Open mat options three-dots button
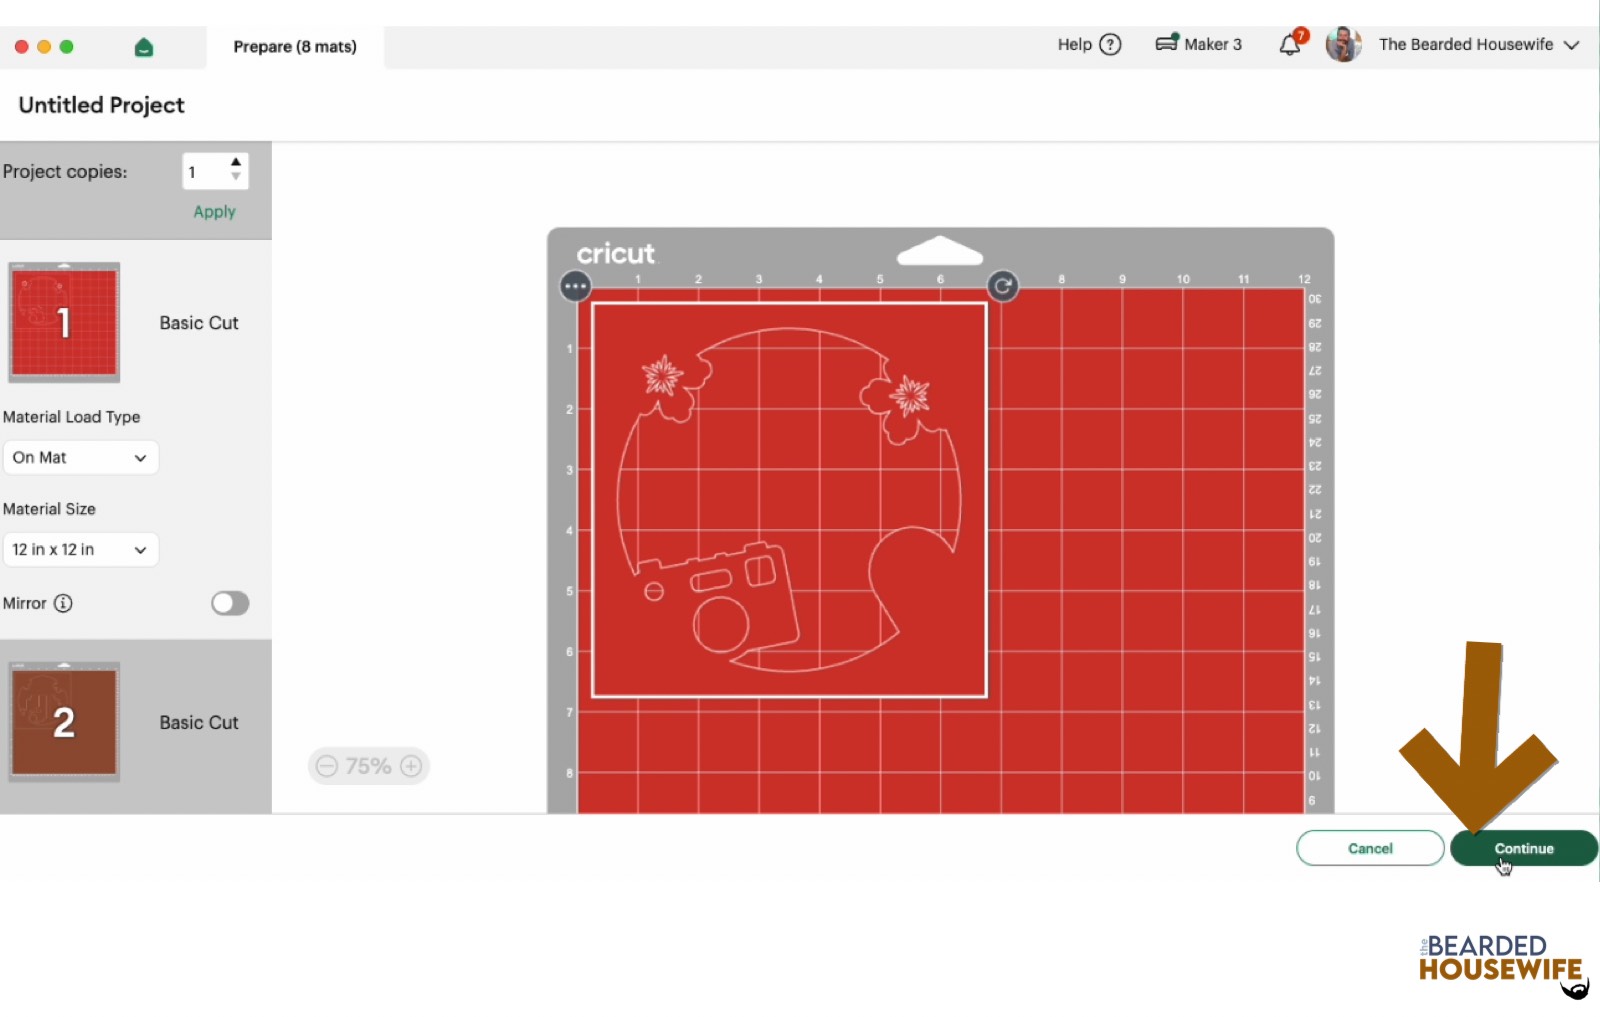The height and width of the screenshot is (1017, 1600). [575, 287]
